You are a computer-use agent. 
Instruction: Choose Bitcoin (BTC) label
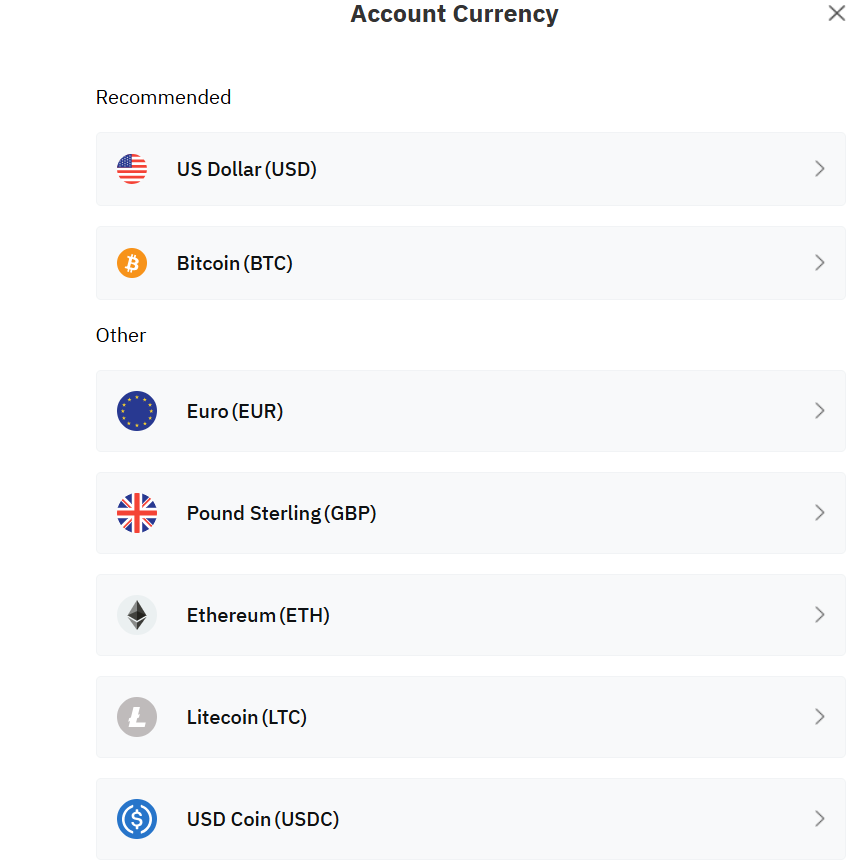[x=235, y=263]
